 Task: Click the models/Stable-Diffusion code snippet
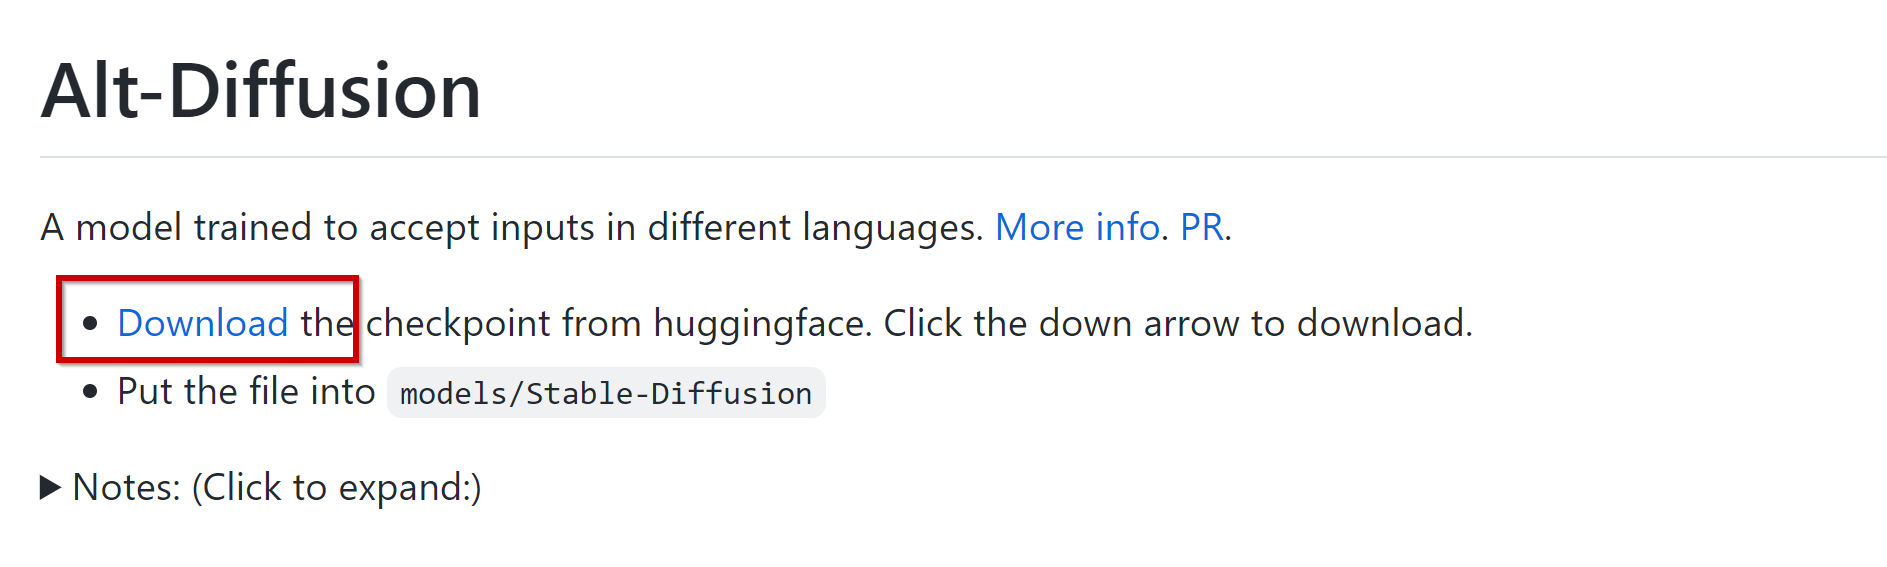pos(606,393)
